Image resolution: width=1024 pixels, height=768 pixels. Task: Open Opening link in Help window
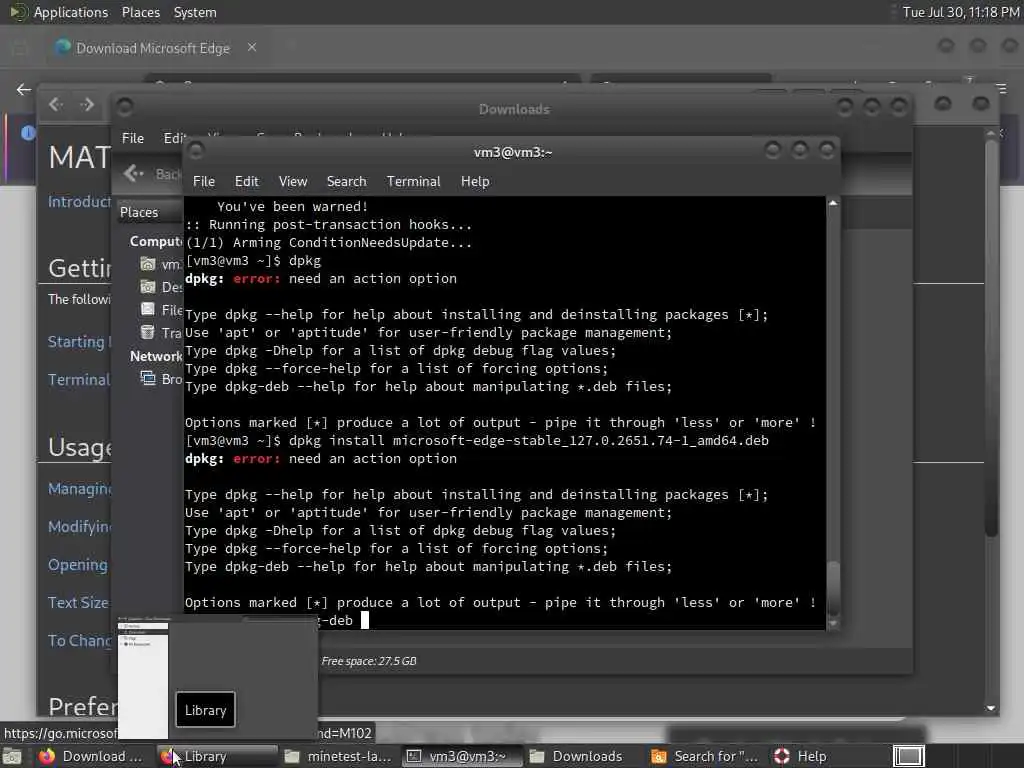click(x=77, y=565)
